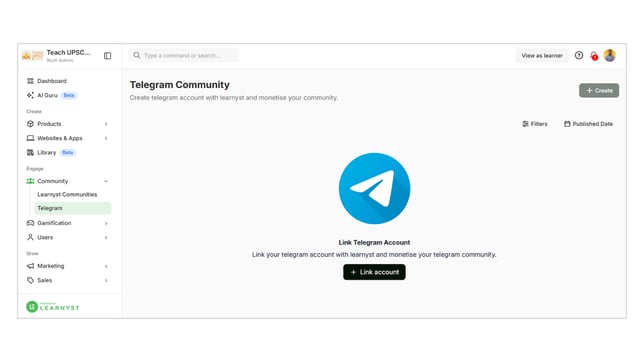Open the user profile avatar

[610, 55]
